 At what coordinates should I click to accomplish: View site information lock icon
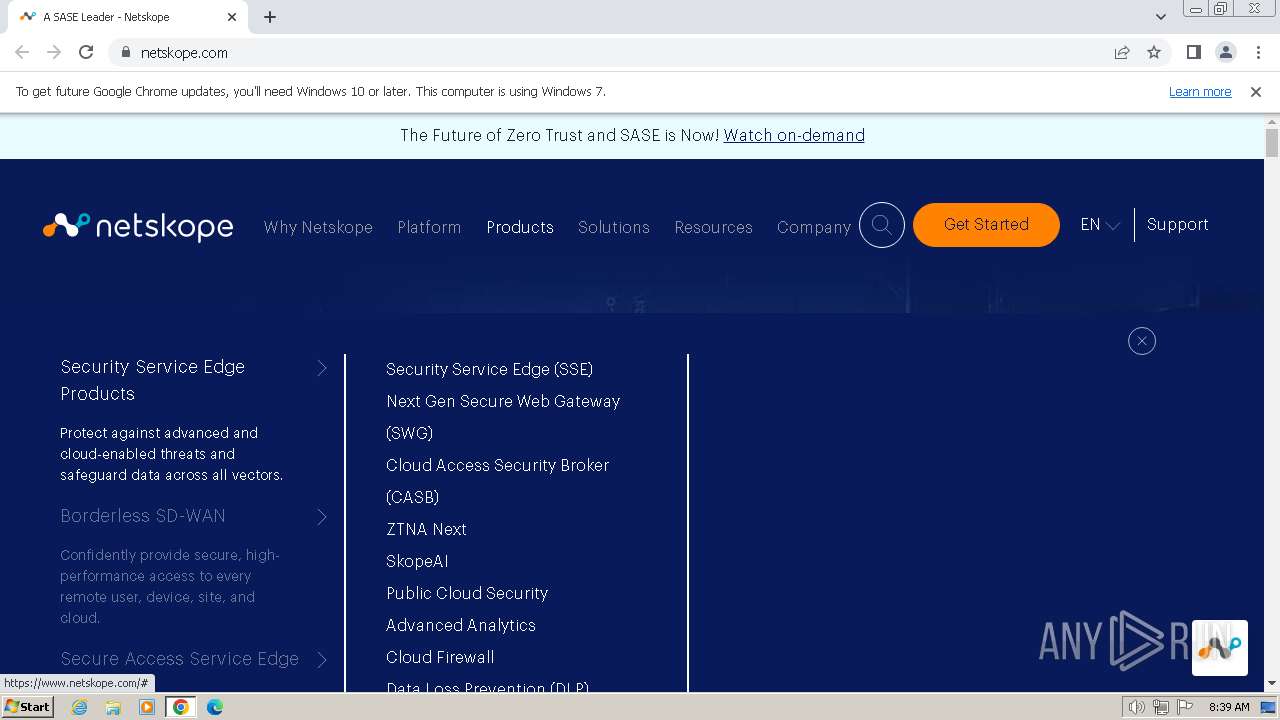(125, 52)
